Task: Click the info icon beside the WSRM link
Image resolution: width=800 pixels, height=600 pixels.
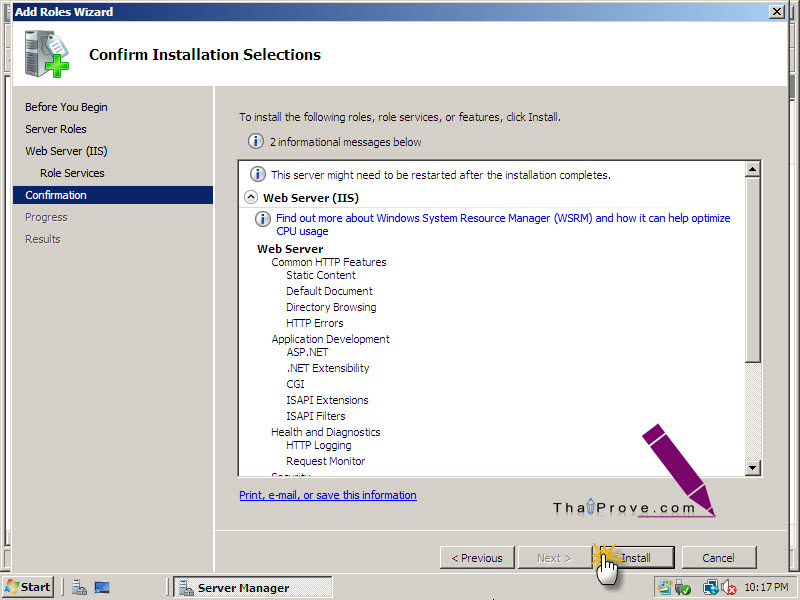Action: point(262,219)
